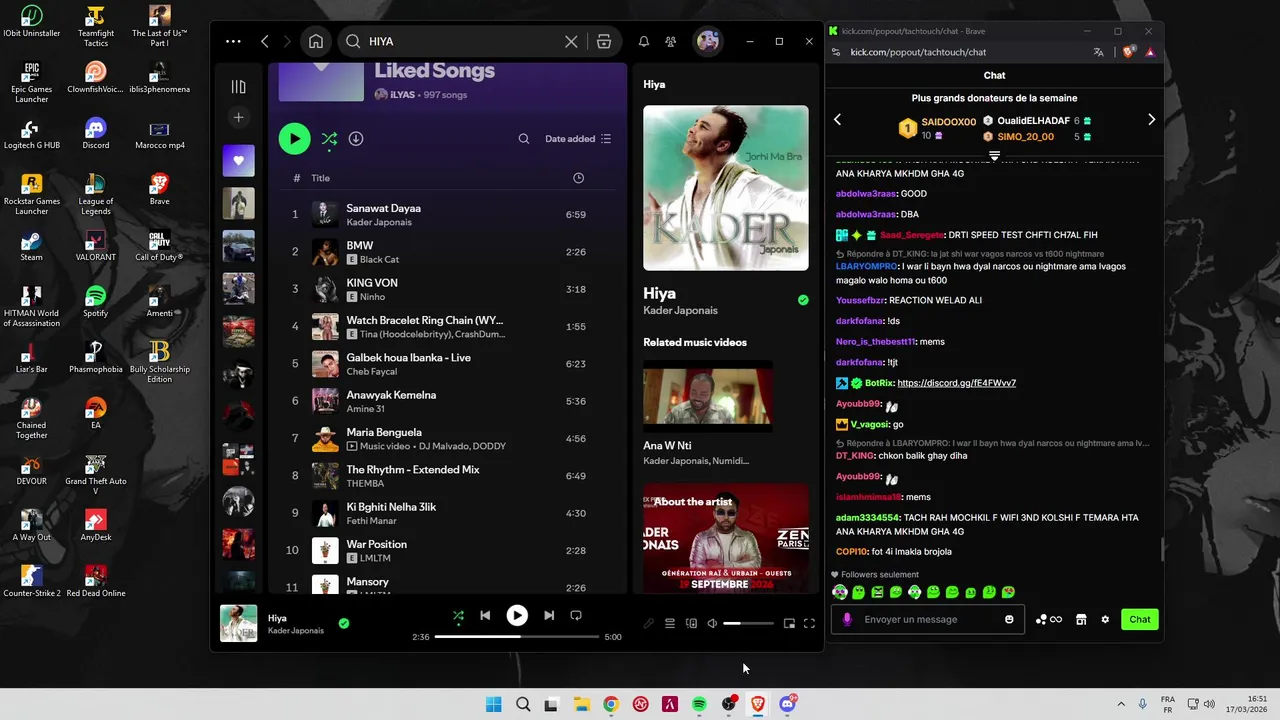Open Friend Activity icon in Spotify
The width and height of the screenshot is (1280, 720).
(x=671, y=41)
